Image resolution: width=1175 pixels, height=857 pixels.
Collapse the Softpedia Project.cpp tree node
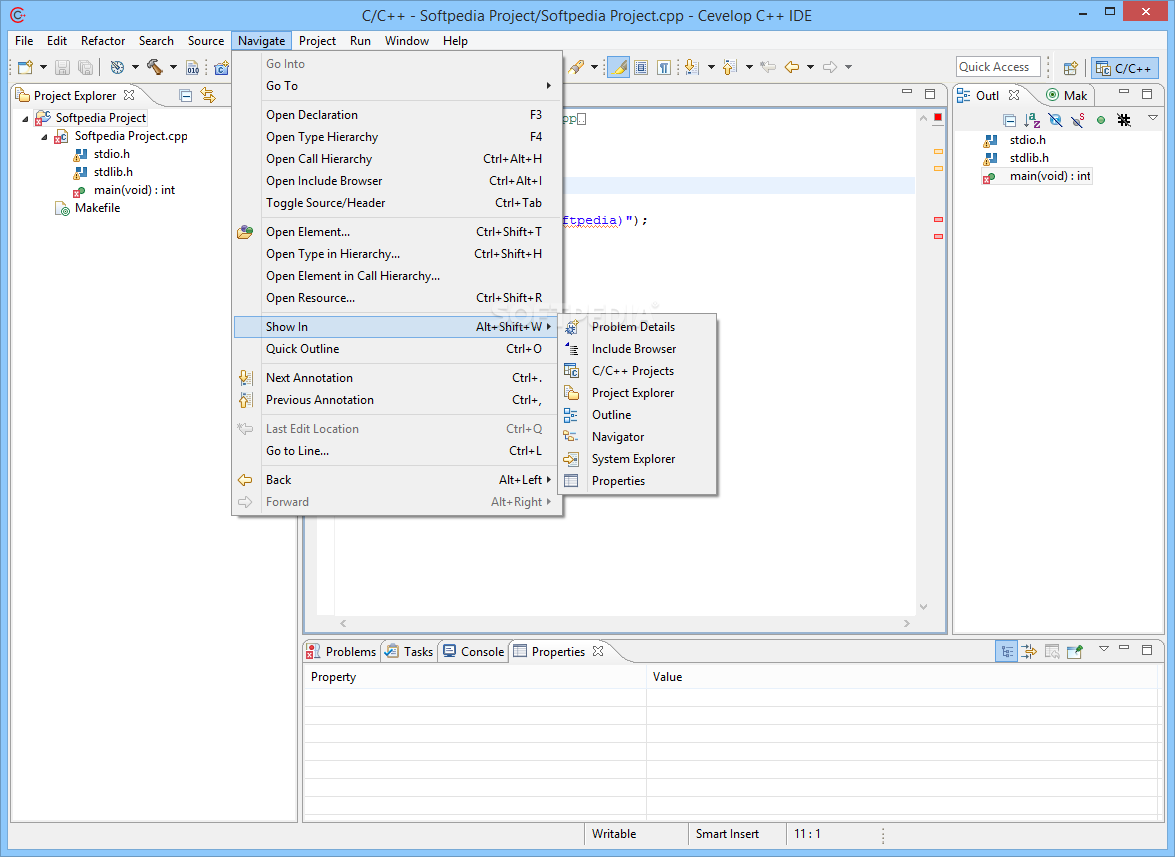click(43, 136)
